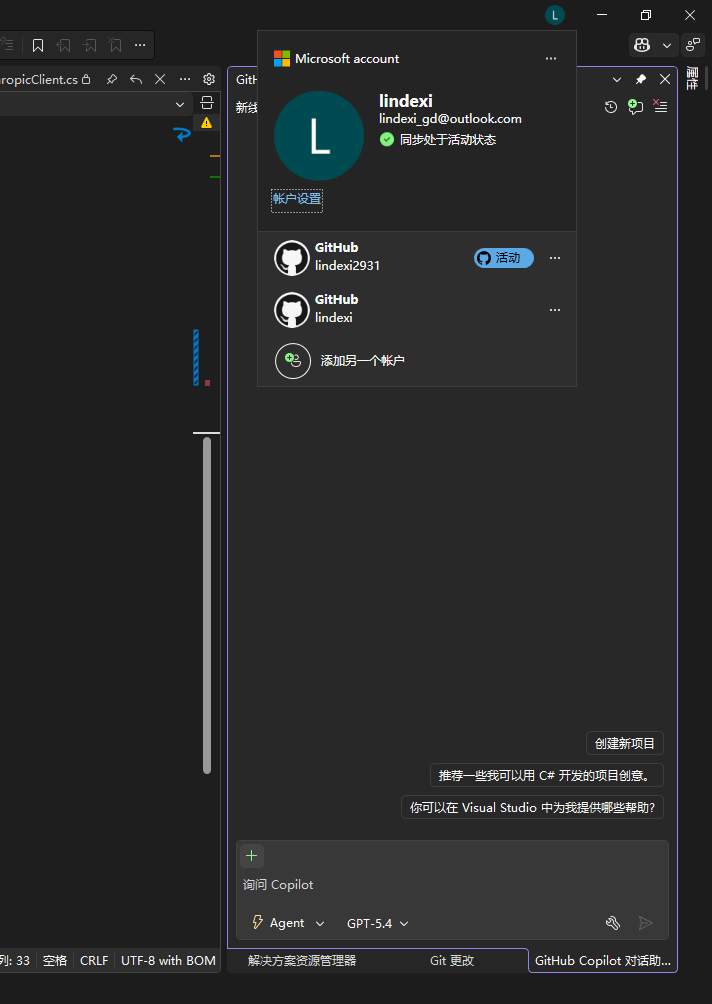Open Copilot window options chevron

pos(617,79)
